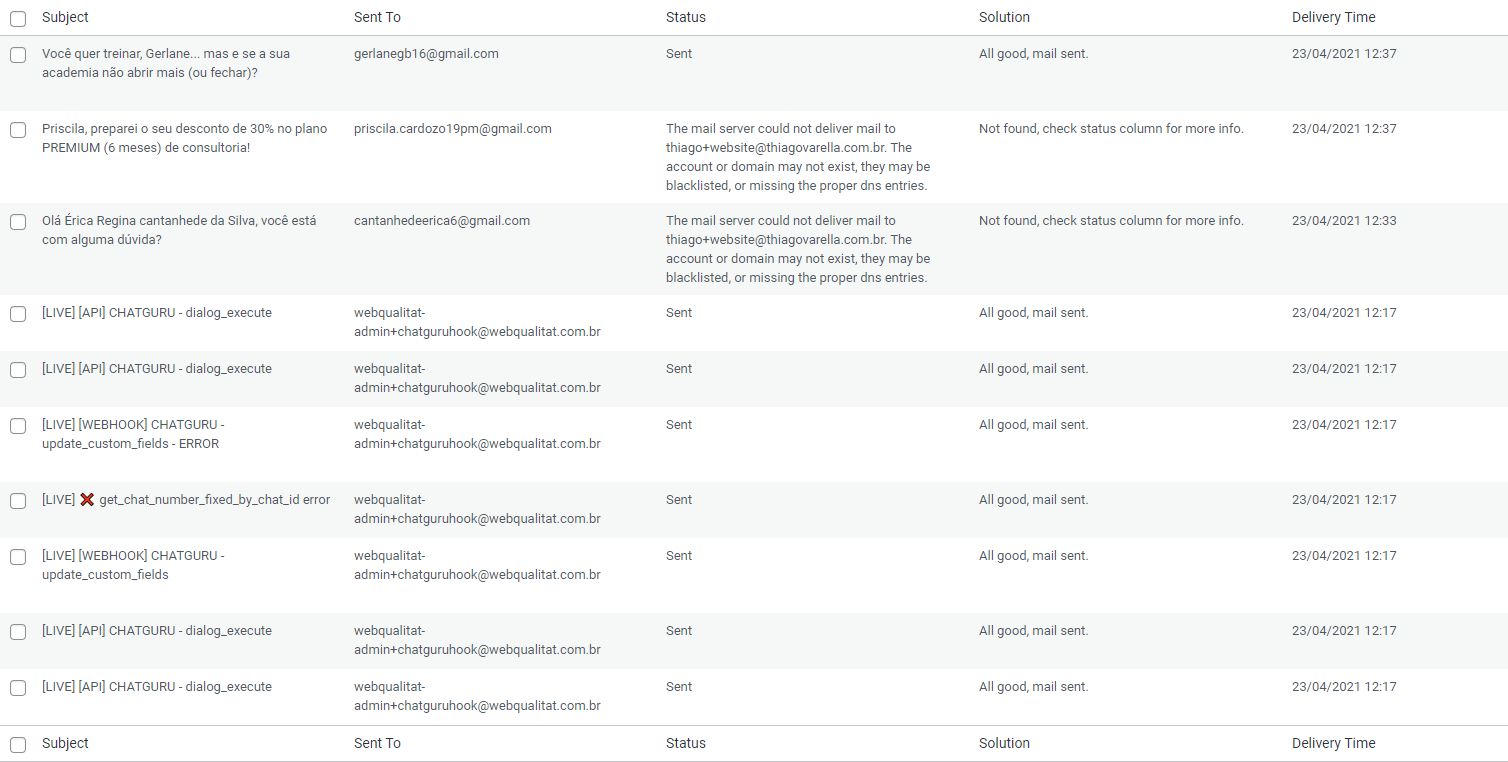Click the top Sent To column header
The width and height of the screenshot is (1508, 762).
pos(377,17)
